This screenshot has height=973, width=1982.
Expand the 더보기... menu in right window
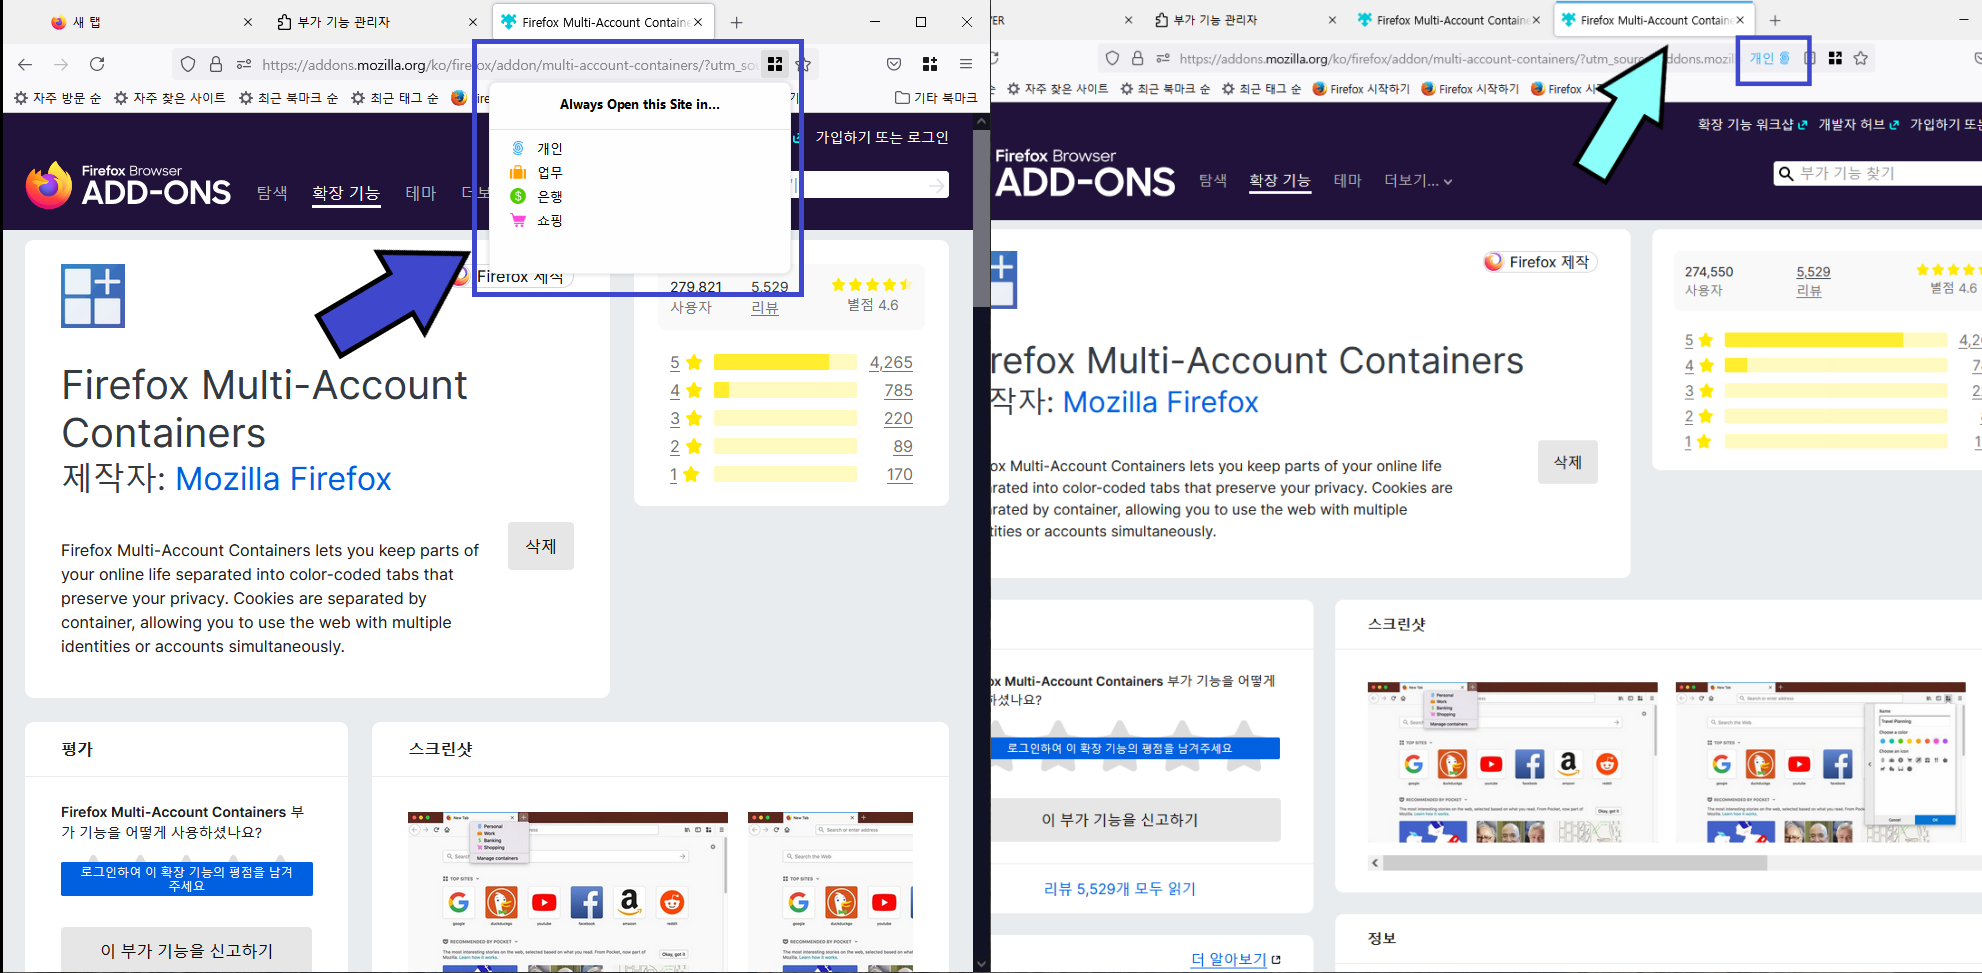tap(1418, 181)
